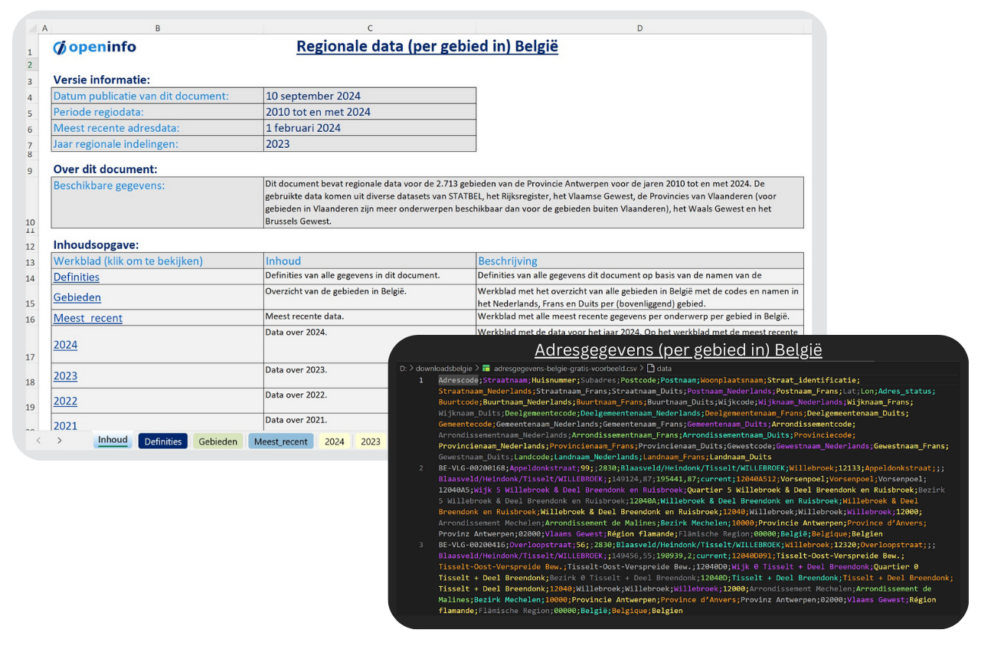Click the adresgegevens-belgie-gratis-voorbeeld.csv breadcrumb

click(x=565, y=368)
